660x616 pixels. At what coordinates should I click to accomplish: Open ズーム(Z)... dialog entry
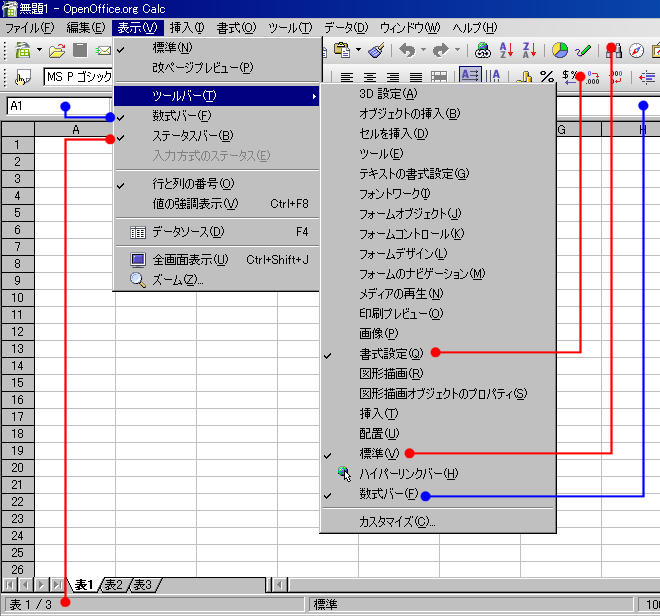216,280
